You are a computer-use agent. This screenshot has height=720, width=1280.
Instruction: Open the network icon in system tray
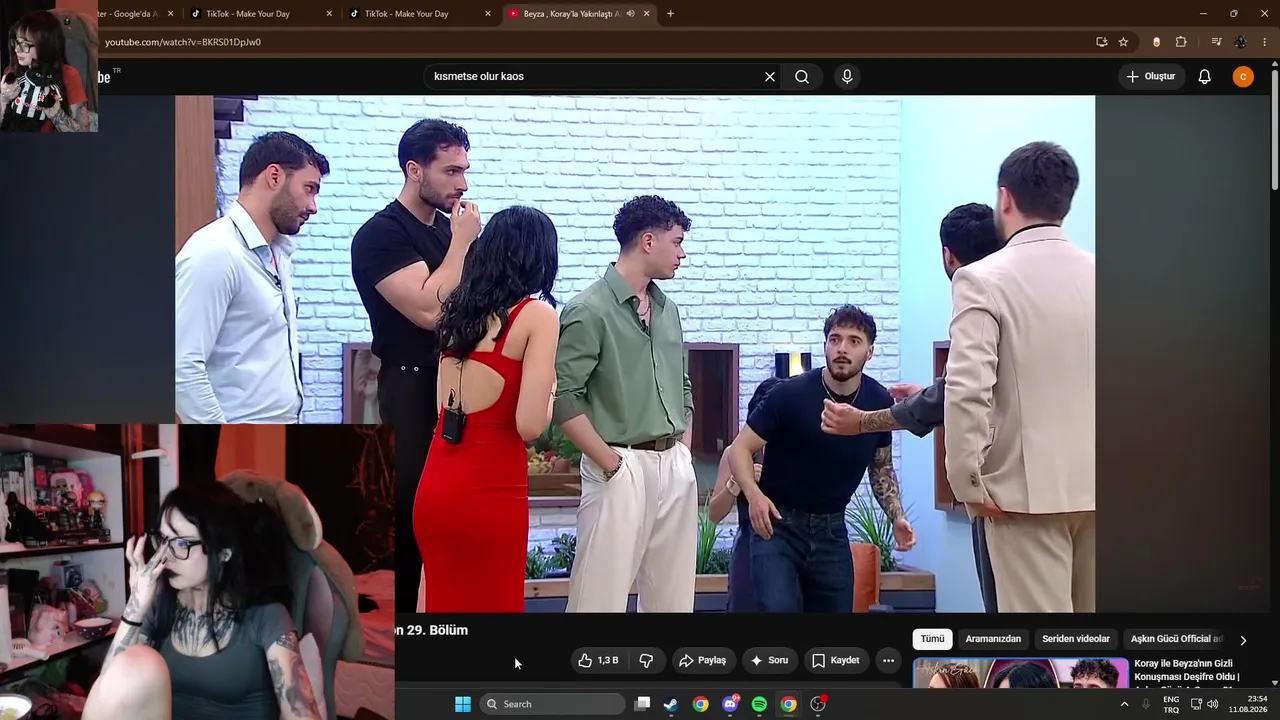click(1196, 704)
